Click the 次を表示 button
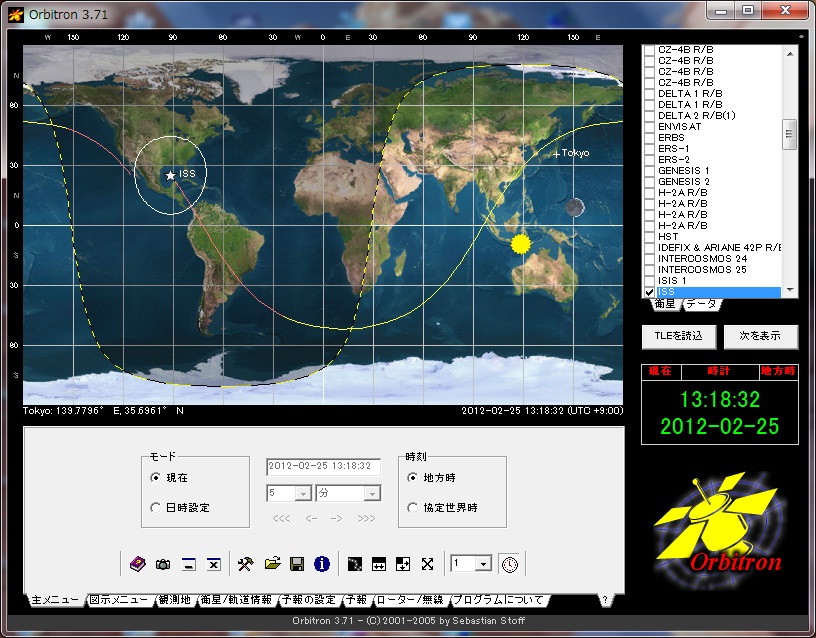816x638 pixels. [x=760, y=336]
